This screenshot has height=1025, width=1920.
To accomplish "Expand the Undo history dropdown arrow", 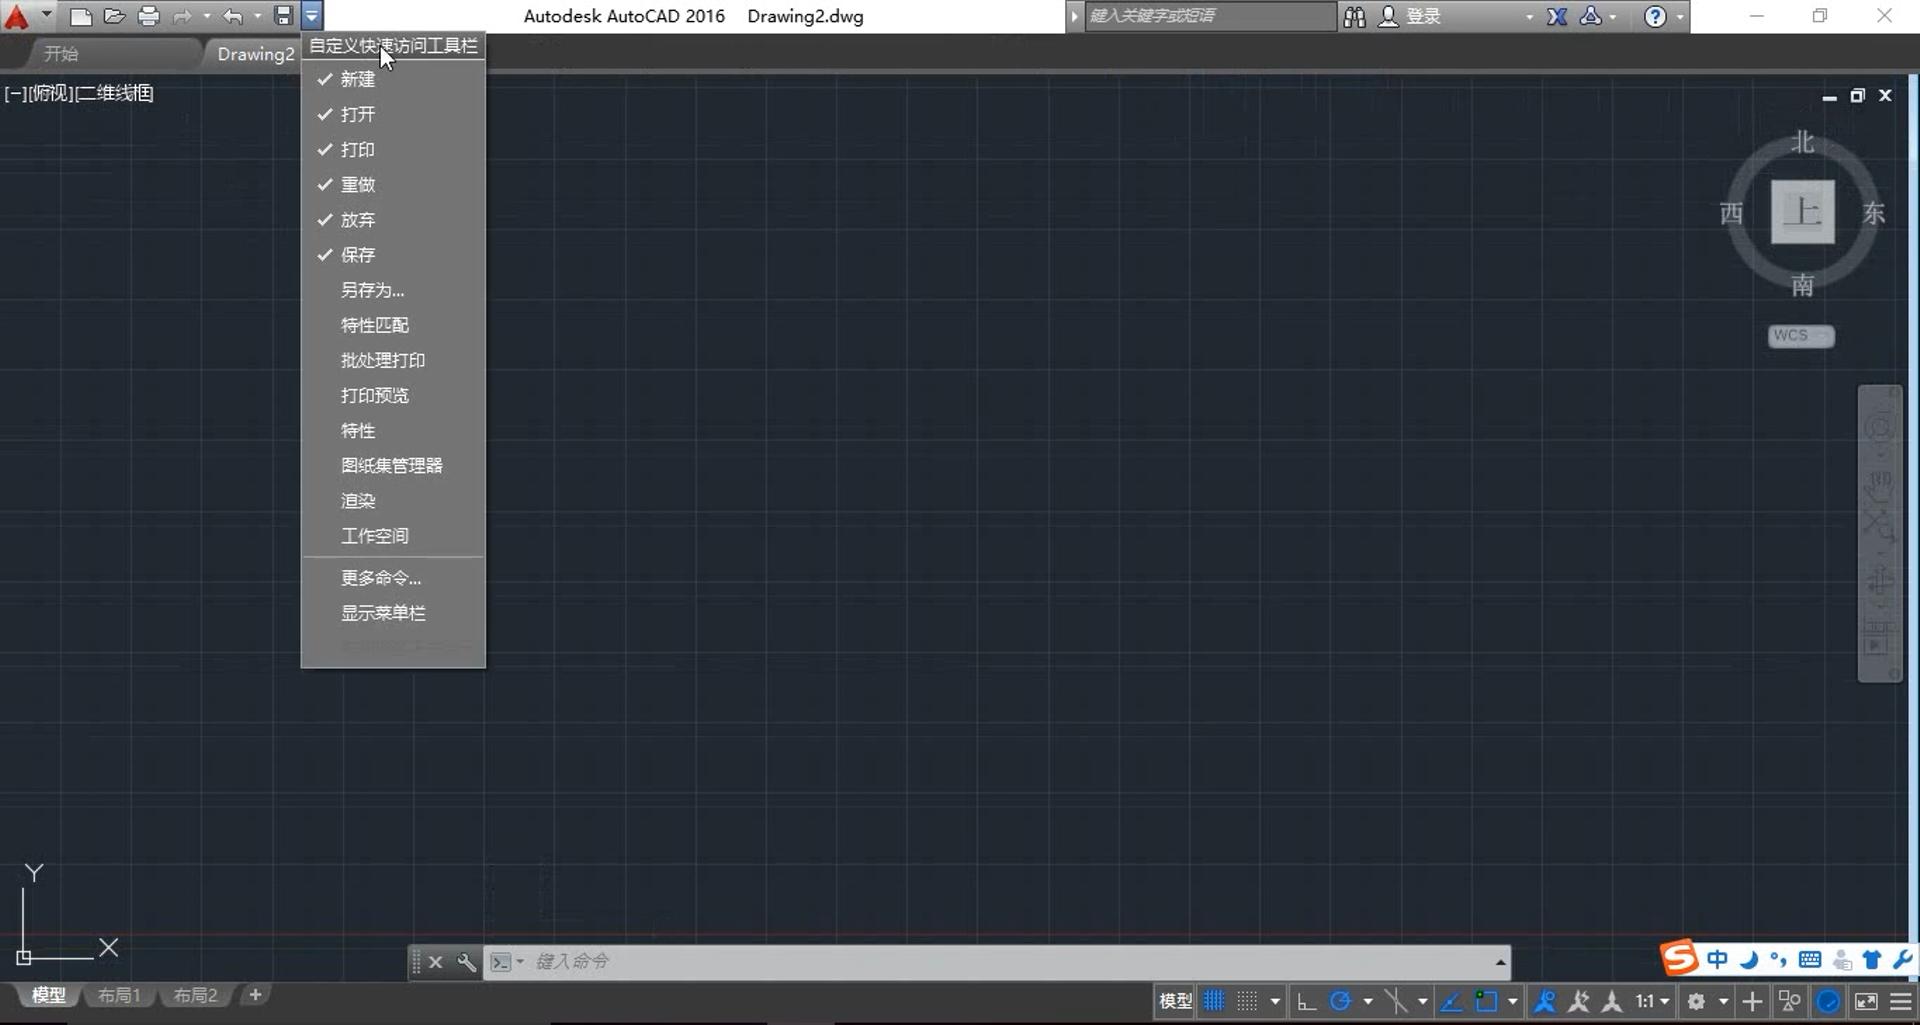I will [257, 16].
